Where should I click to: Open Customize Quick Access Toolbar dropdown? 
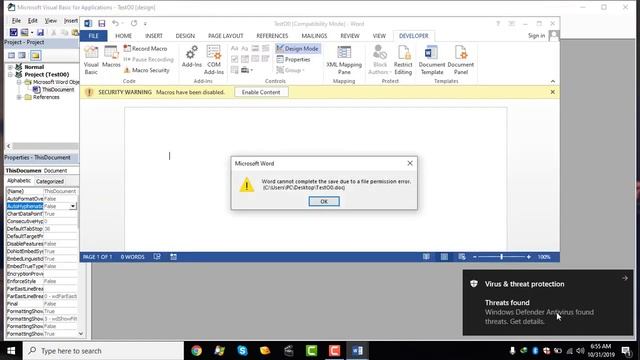[x=145, y=24]
